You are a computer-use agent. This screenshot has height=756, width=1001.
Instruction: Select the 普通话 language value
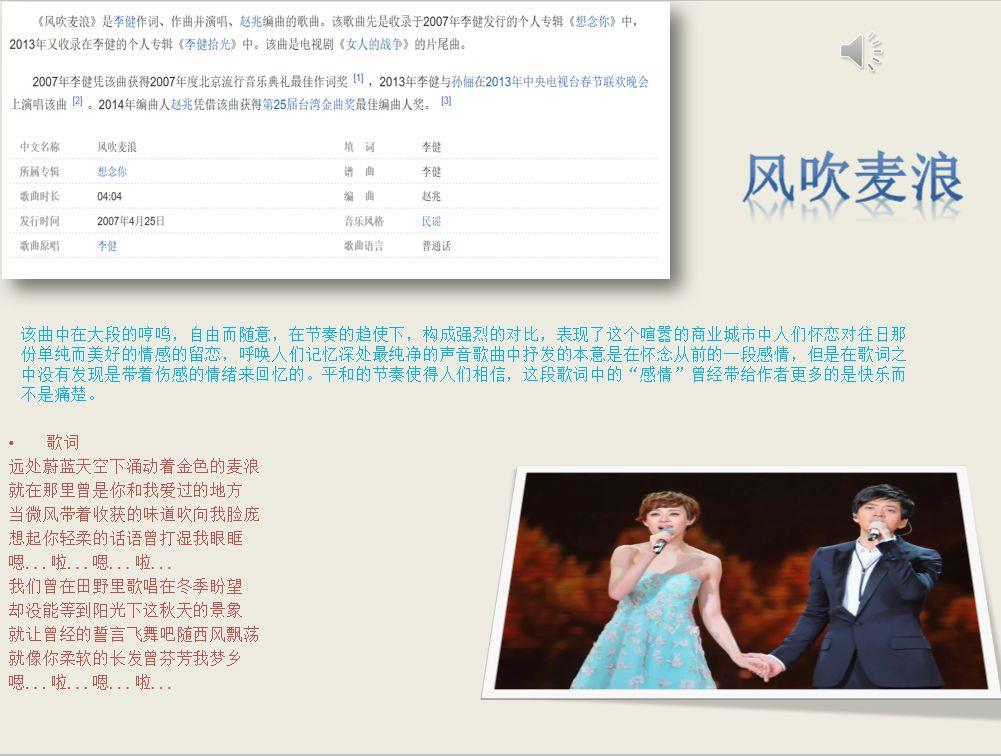click(x=436, y=246)
